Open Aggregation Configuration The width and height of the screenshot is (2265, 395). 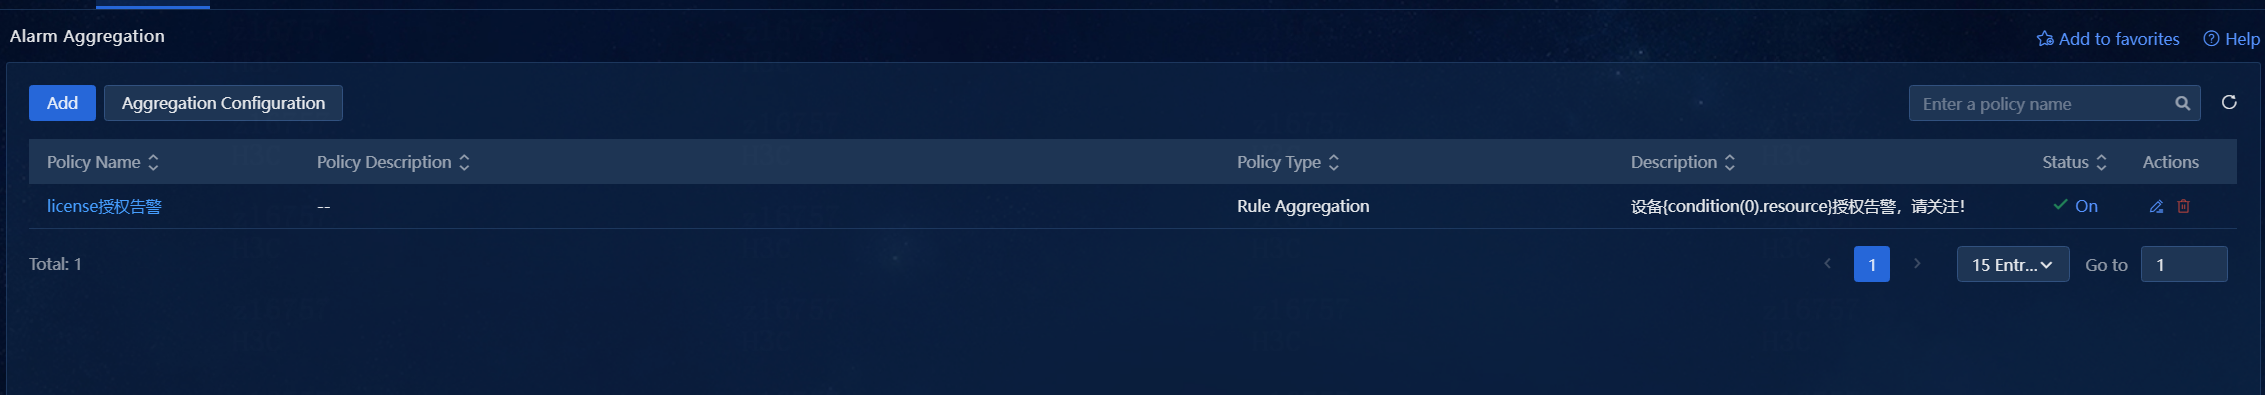223,103
